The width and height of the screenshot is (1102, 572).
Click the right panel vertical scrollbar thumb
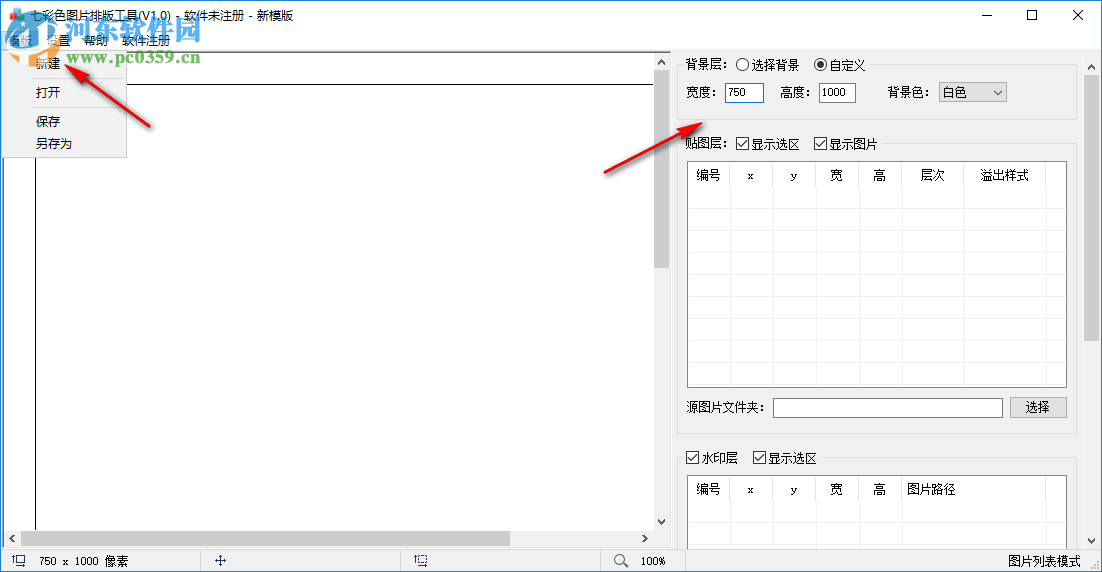click(x=1091, y=207)
